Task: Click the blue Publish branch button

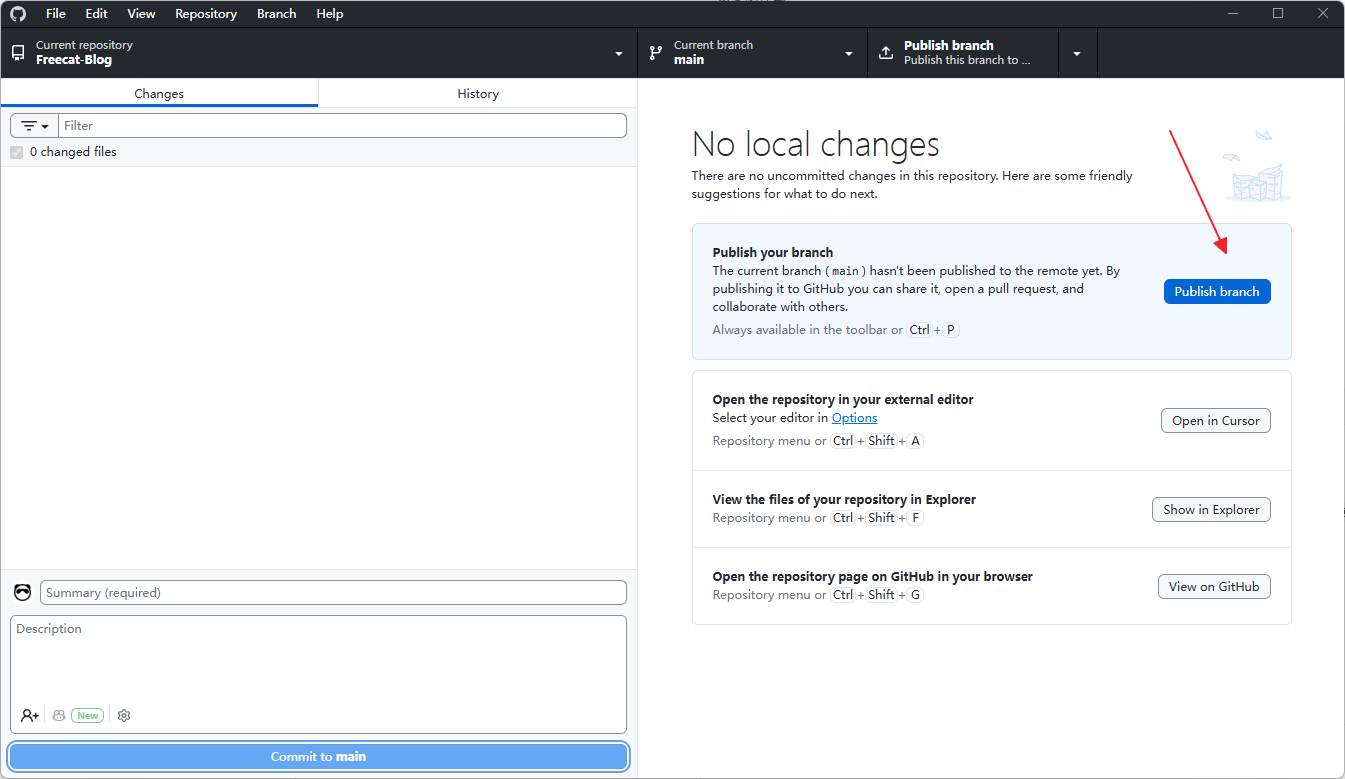Action: coord(1217,291)
